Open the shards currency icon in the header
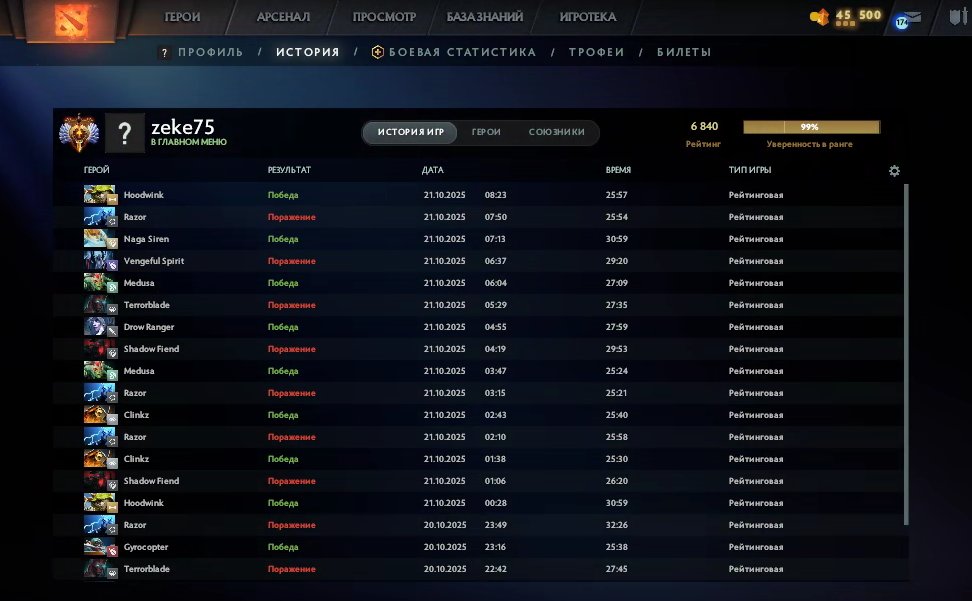 (820, 17)
